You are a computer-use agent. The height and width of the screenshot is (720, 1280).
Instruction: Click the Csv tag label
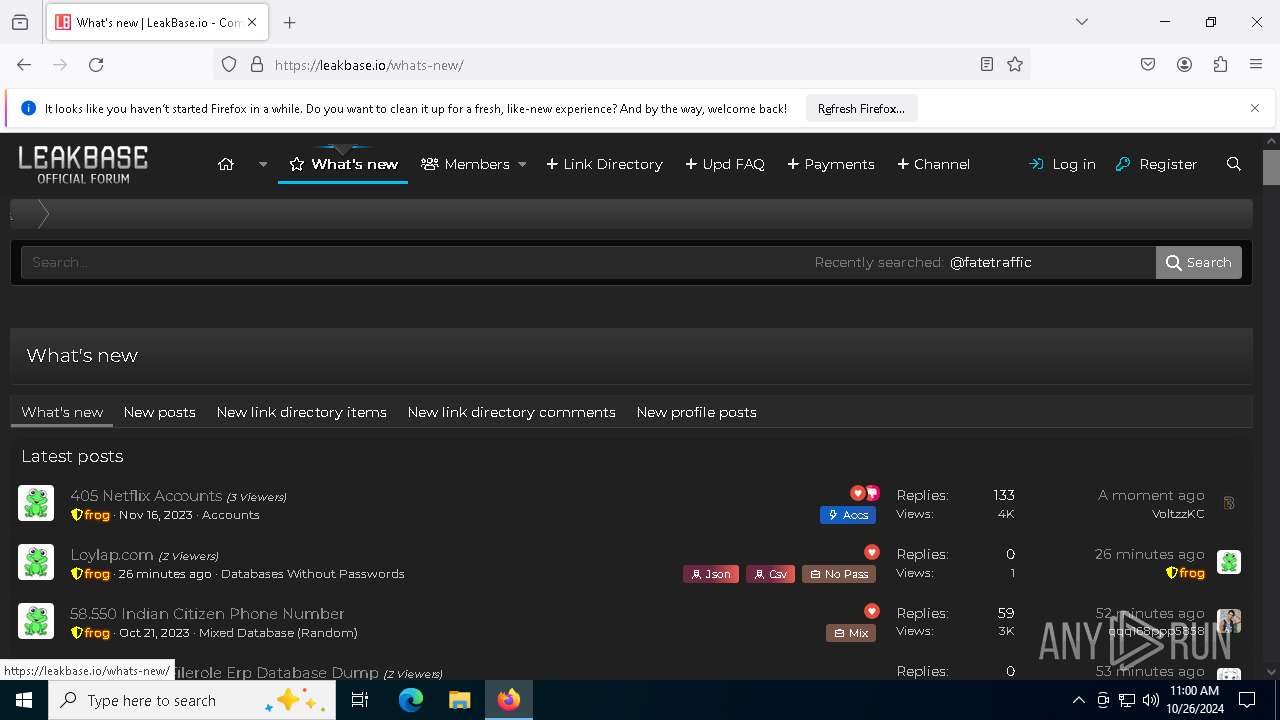771,574
